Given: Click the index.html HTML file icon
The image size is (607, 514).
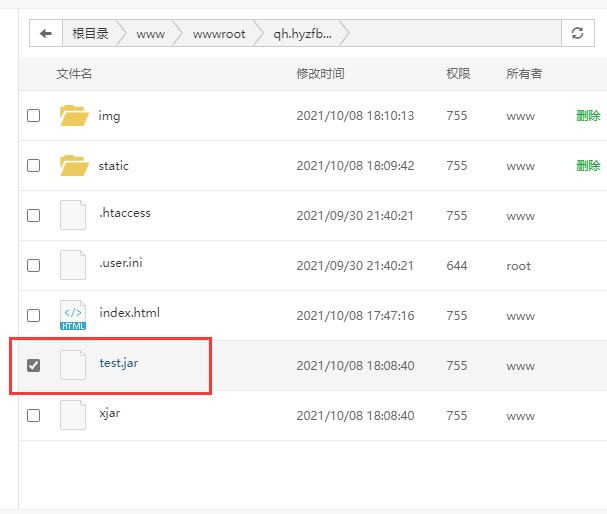Looking at the screenshot, I should (73, 315).
